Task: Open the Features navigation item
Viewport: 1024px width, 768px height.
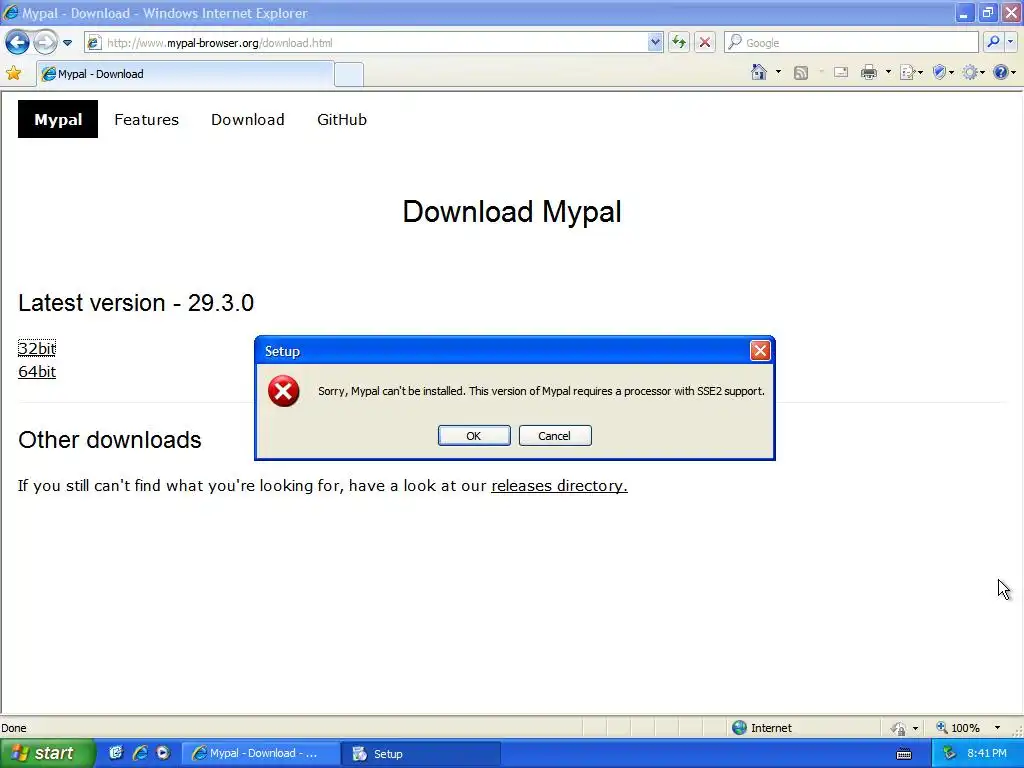Action: (146, 120)
